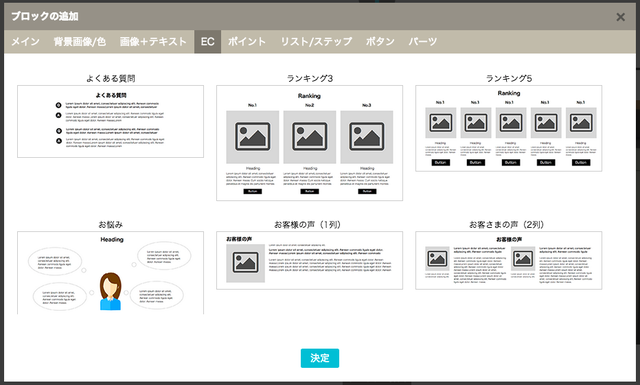Select the お悩み block thumbnail
The width and height of the screenshot is (640, 385).
pyautogui.click(x=110, y=273)
